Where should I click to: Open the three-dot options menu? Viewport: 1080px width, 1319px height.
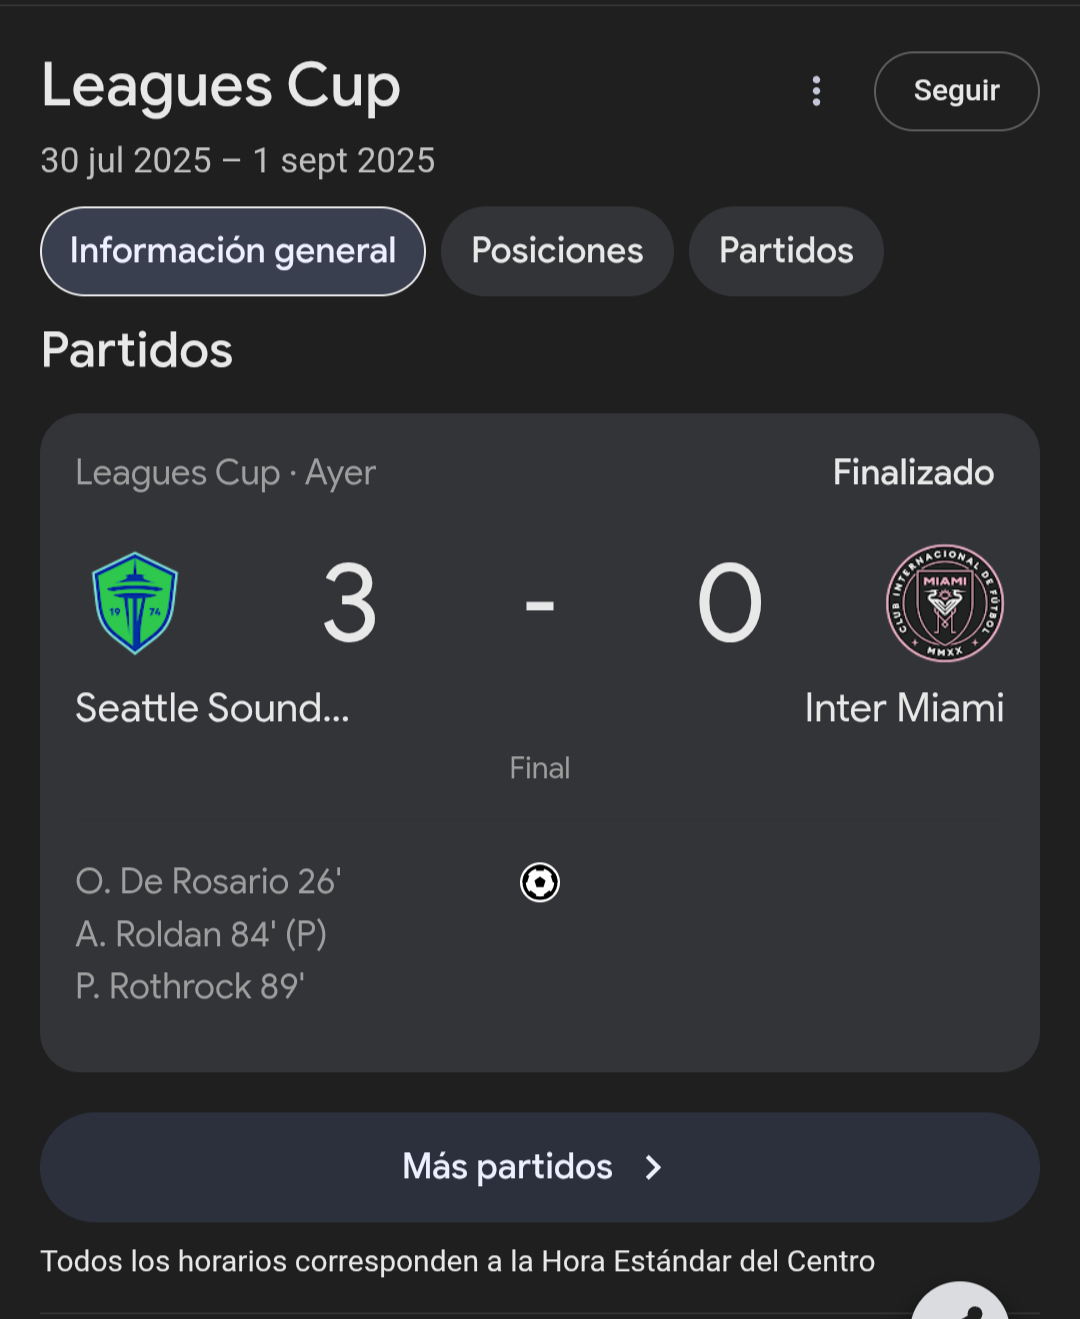(816, 91)
